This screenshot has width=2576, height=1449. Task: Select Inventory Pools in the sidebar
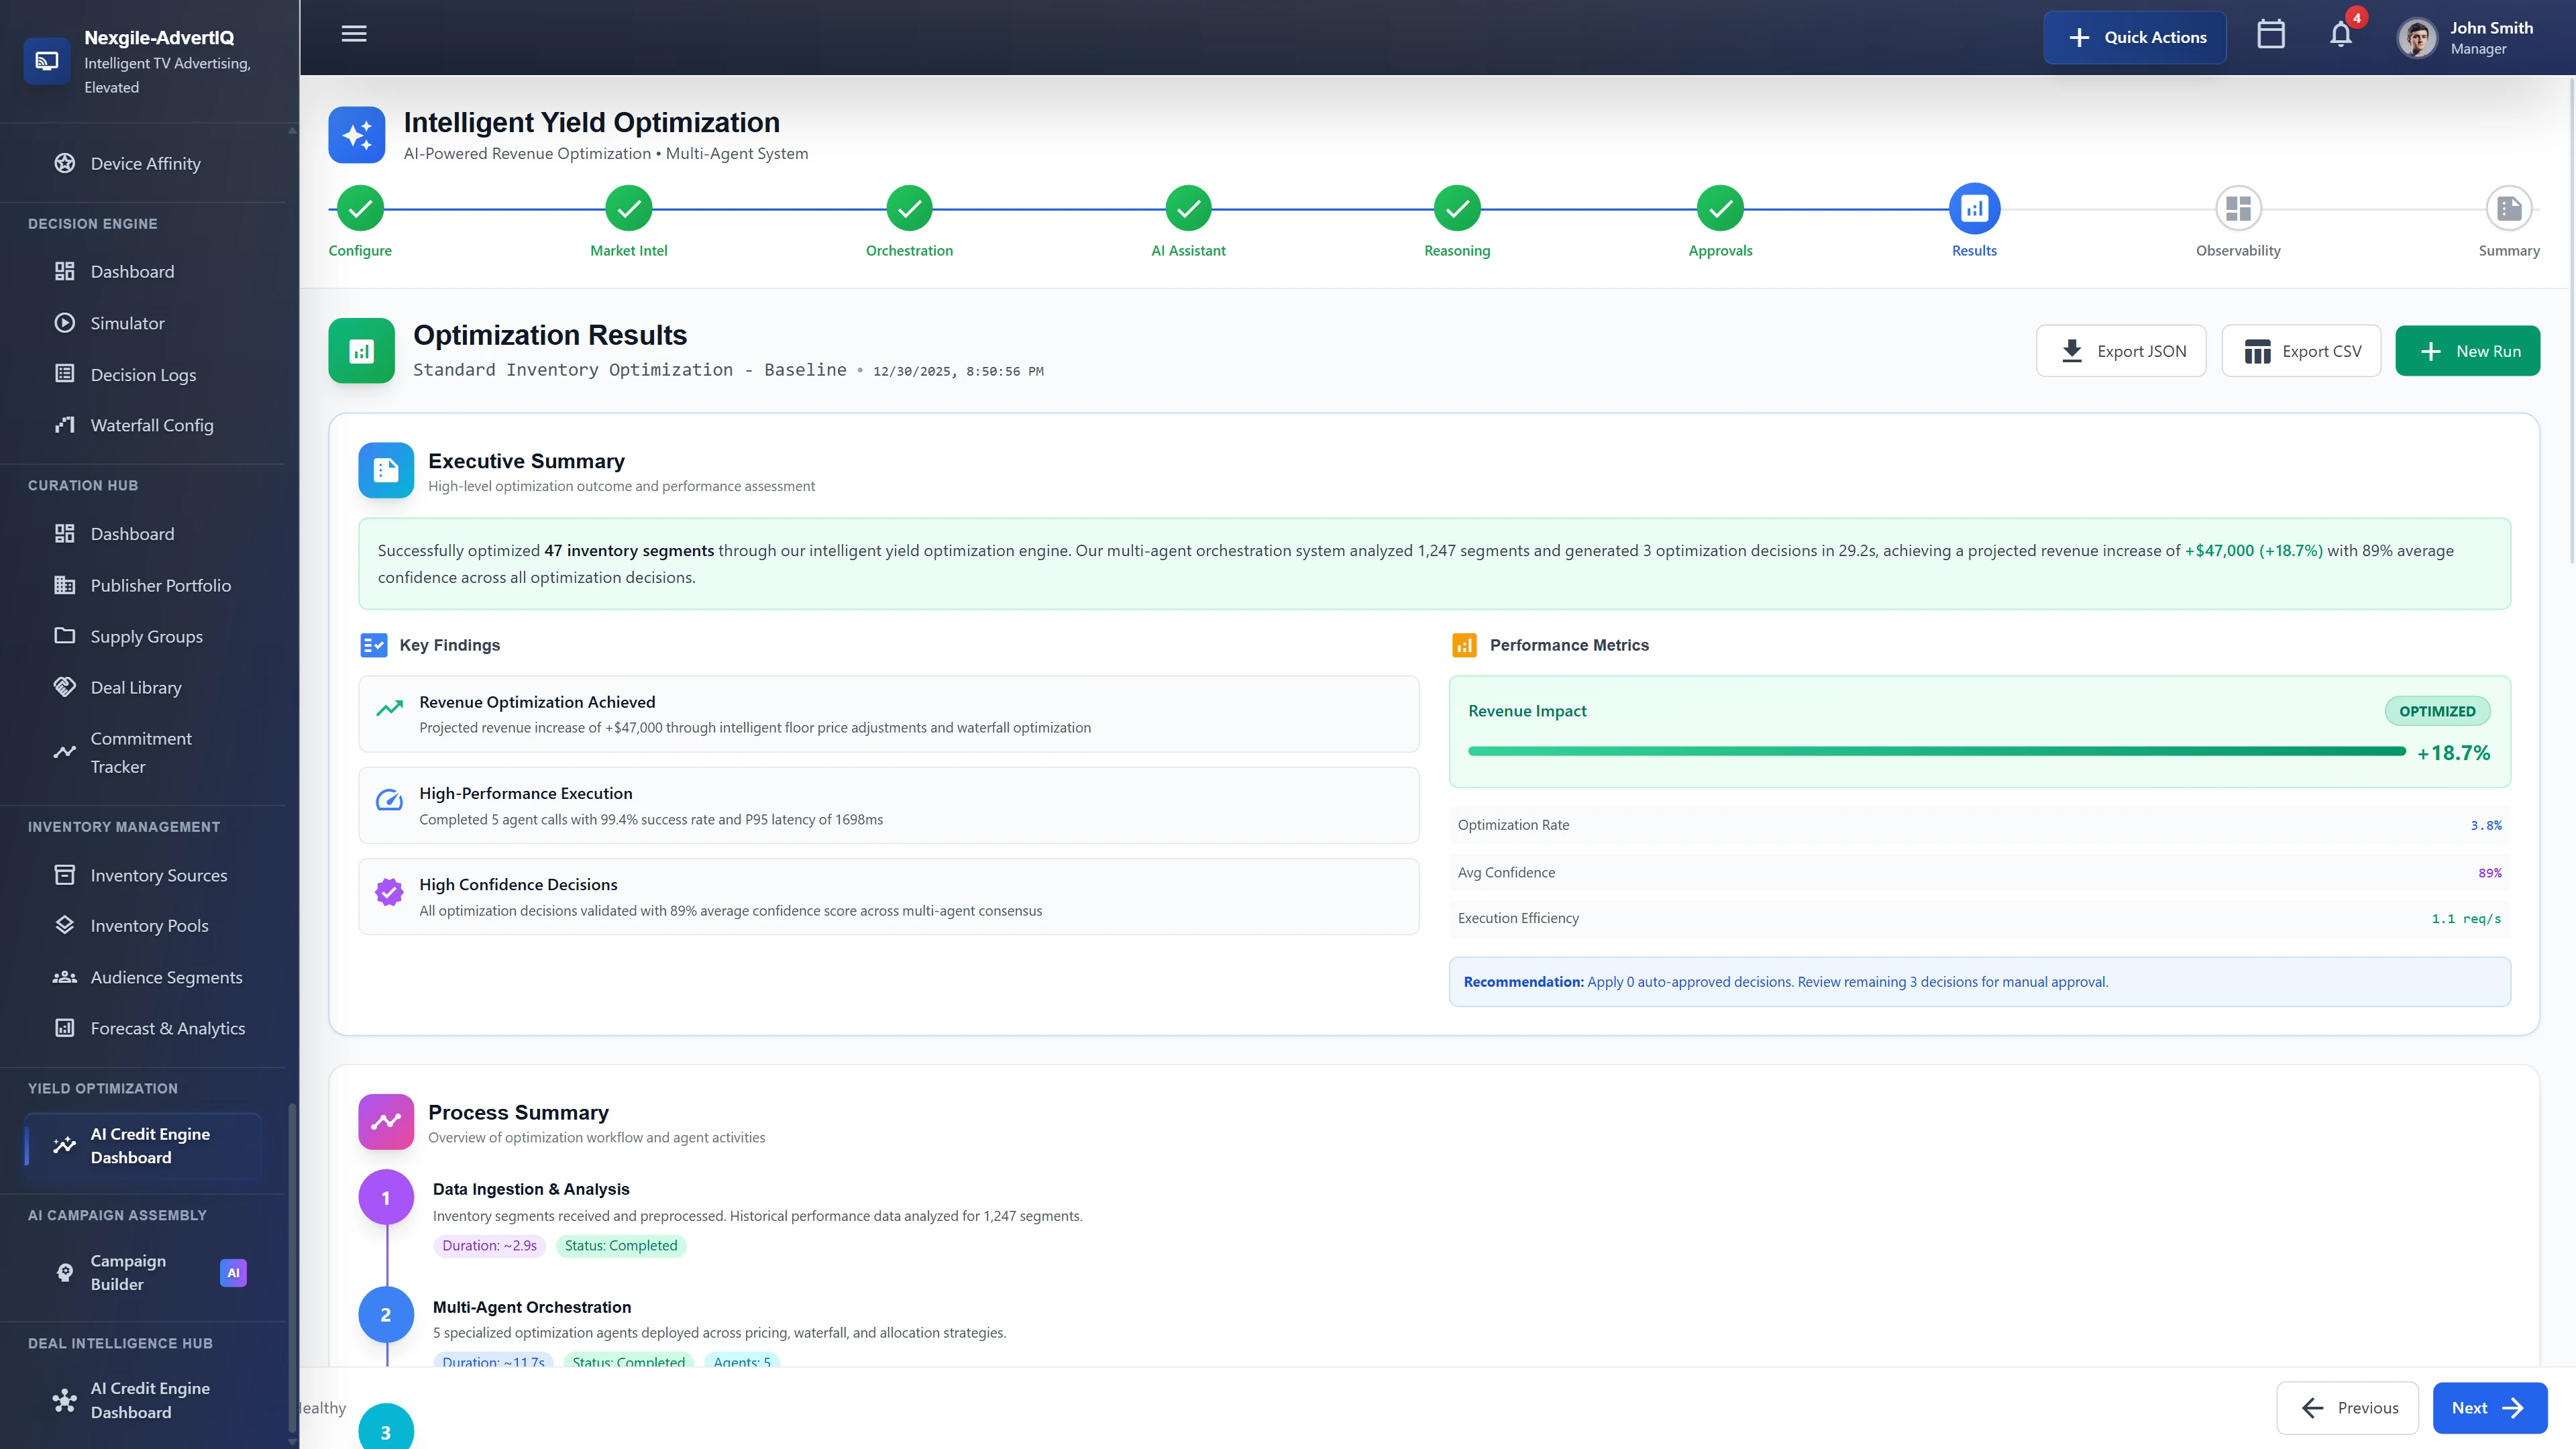coord(148,925)
